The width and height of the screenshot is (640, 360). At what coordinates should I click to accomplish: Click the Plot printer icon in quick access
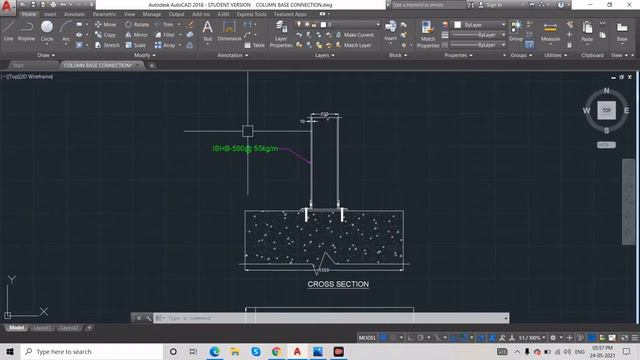(53, 4)
